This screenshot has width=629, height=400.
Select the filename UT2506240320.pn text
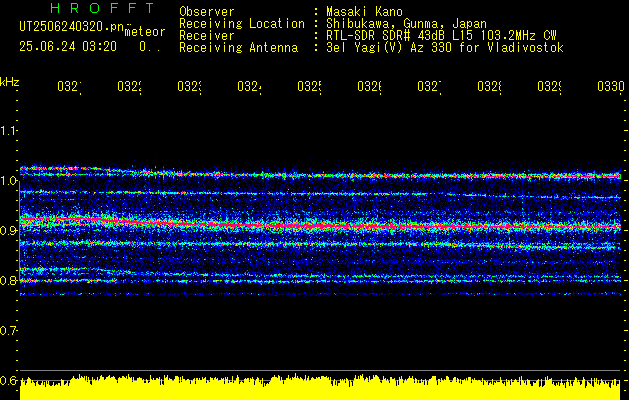point(72,27)
